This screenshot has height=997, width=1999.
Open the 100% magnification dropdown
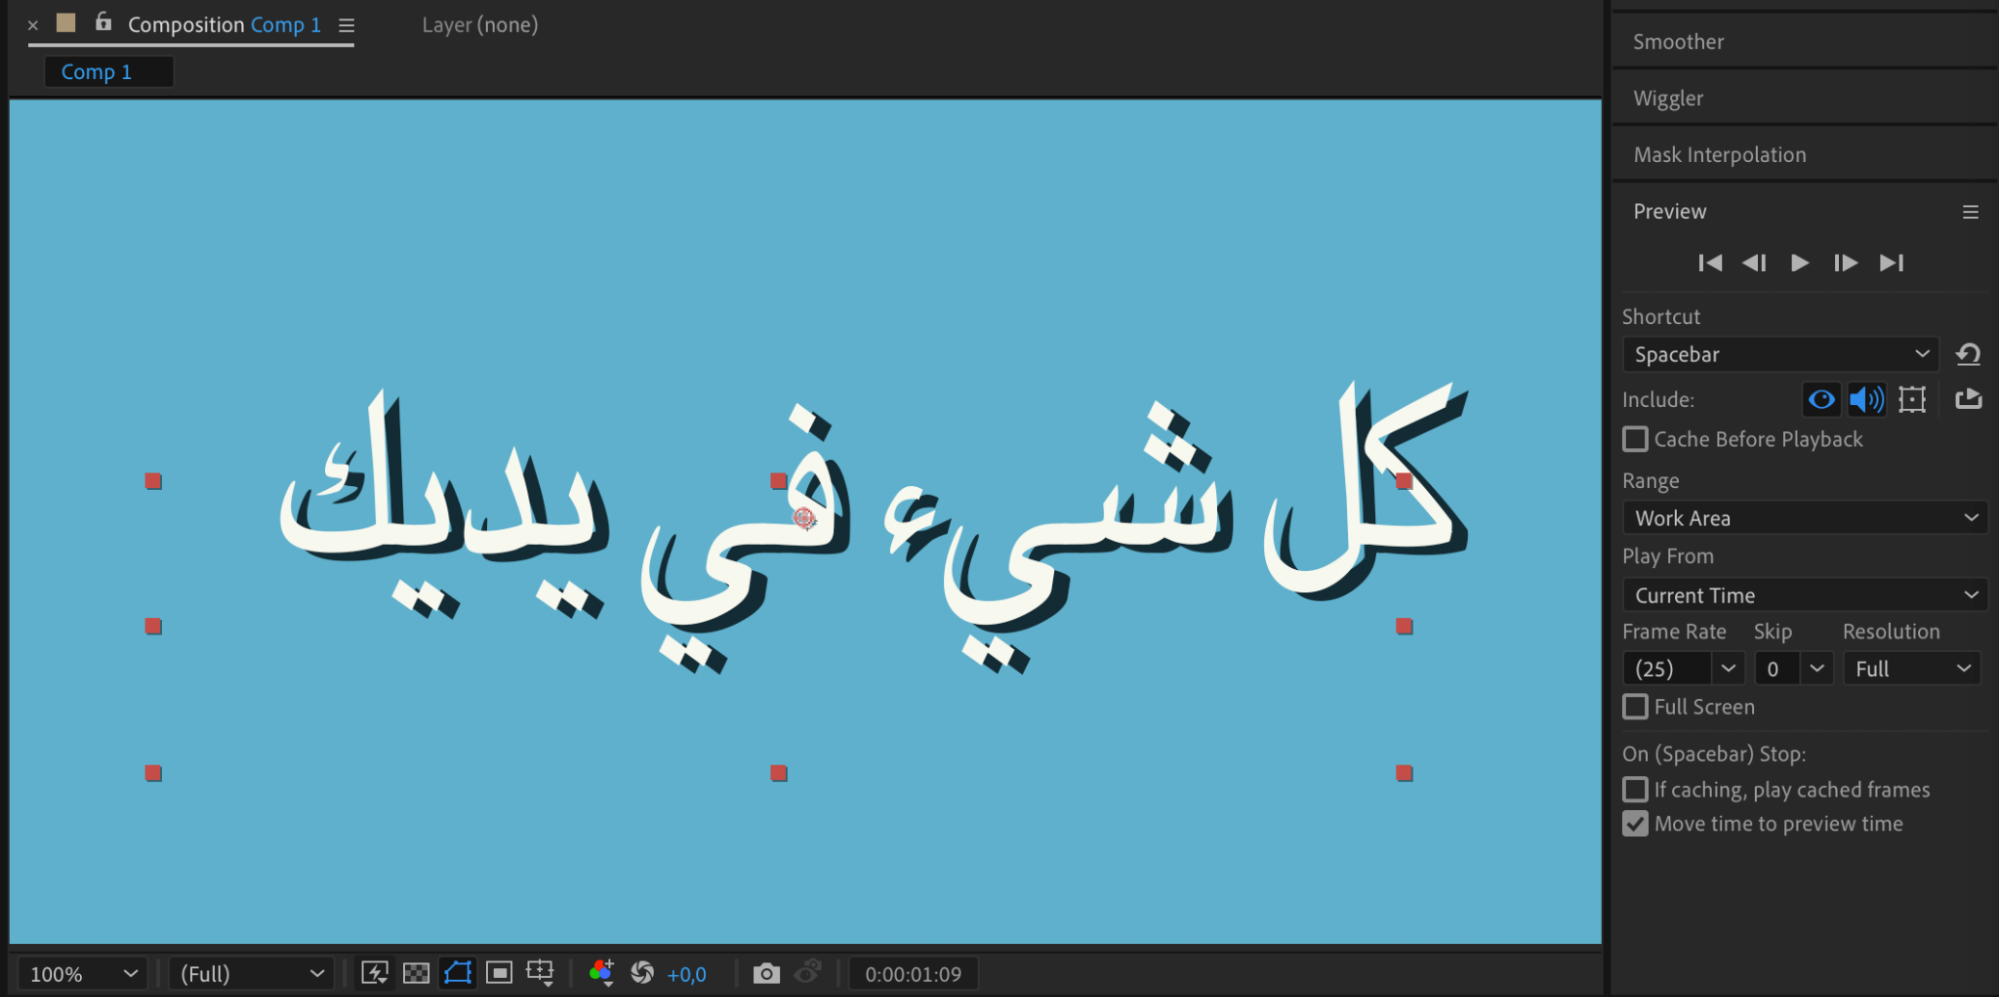(83, 974)
